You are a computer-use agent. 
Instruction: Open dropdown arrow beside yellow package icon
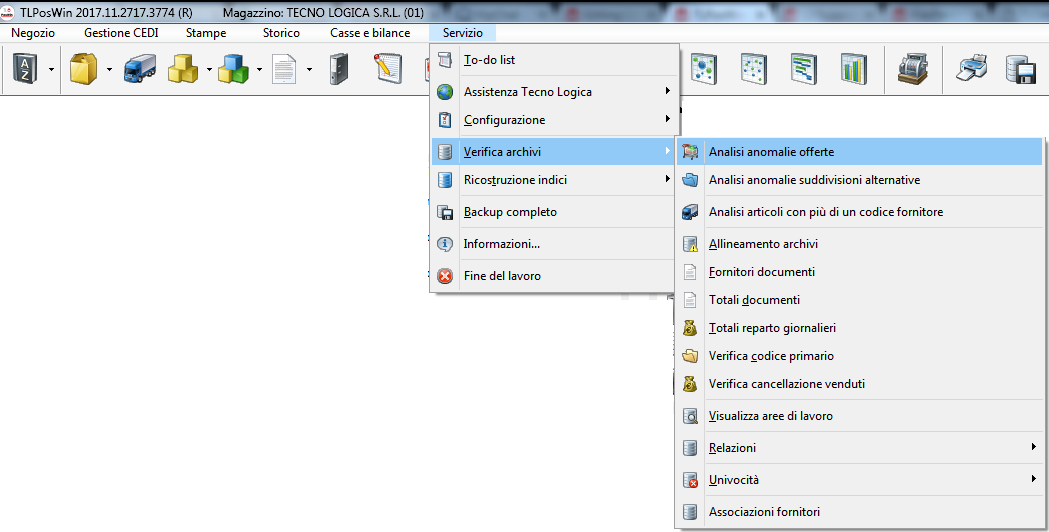(x=109, y=70)
